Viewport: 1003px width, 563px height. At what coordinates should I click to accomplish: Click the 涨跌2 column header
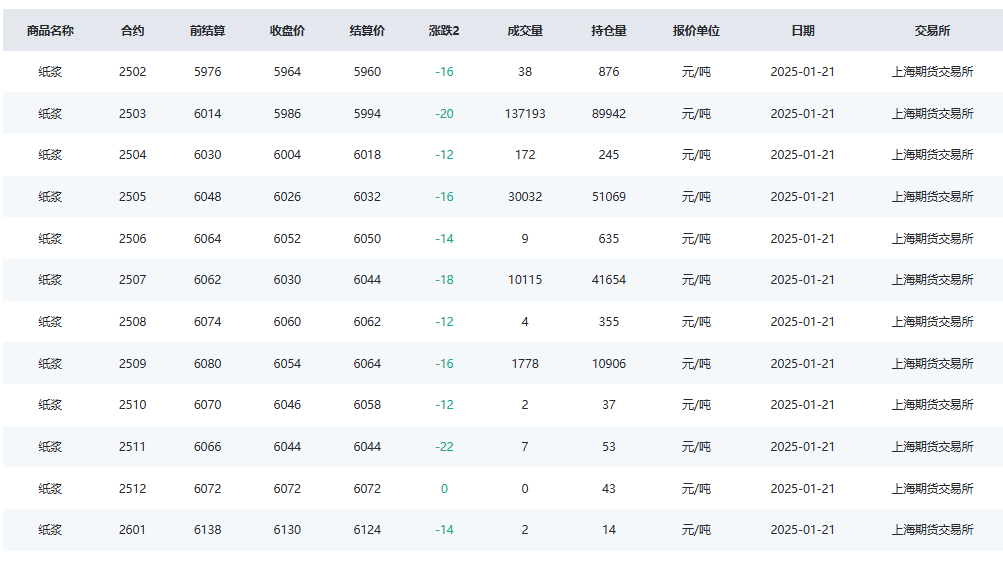pyautogui.click(x=444, y=31)
